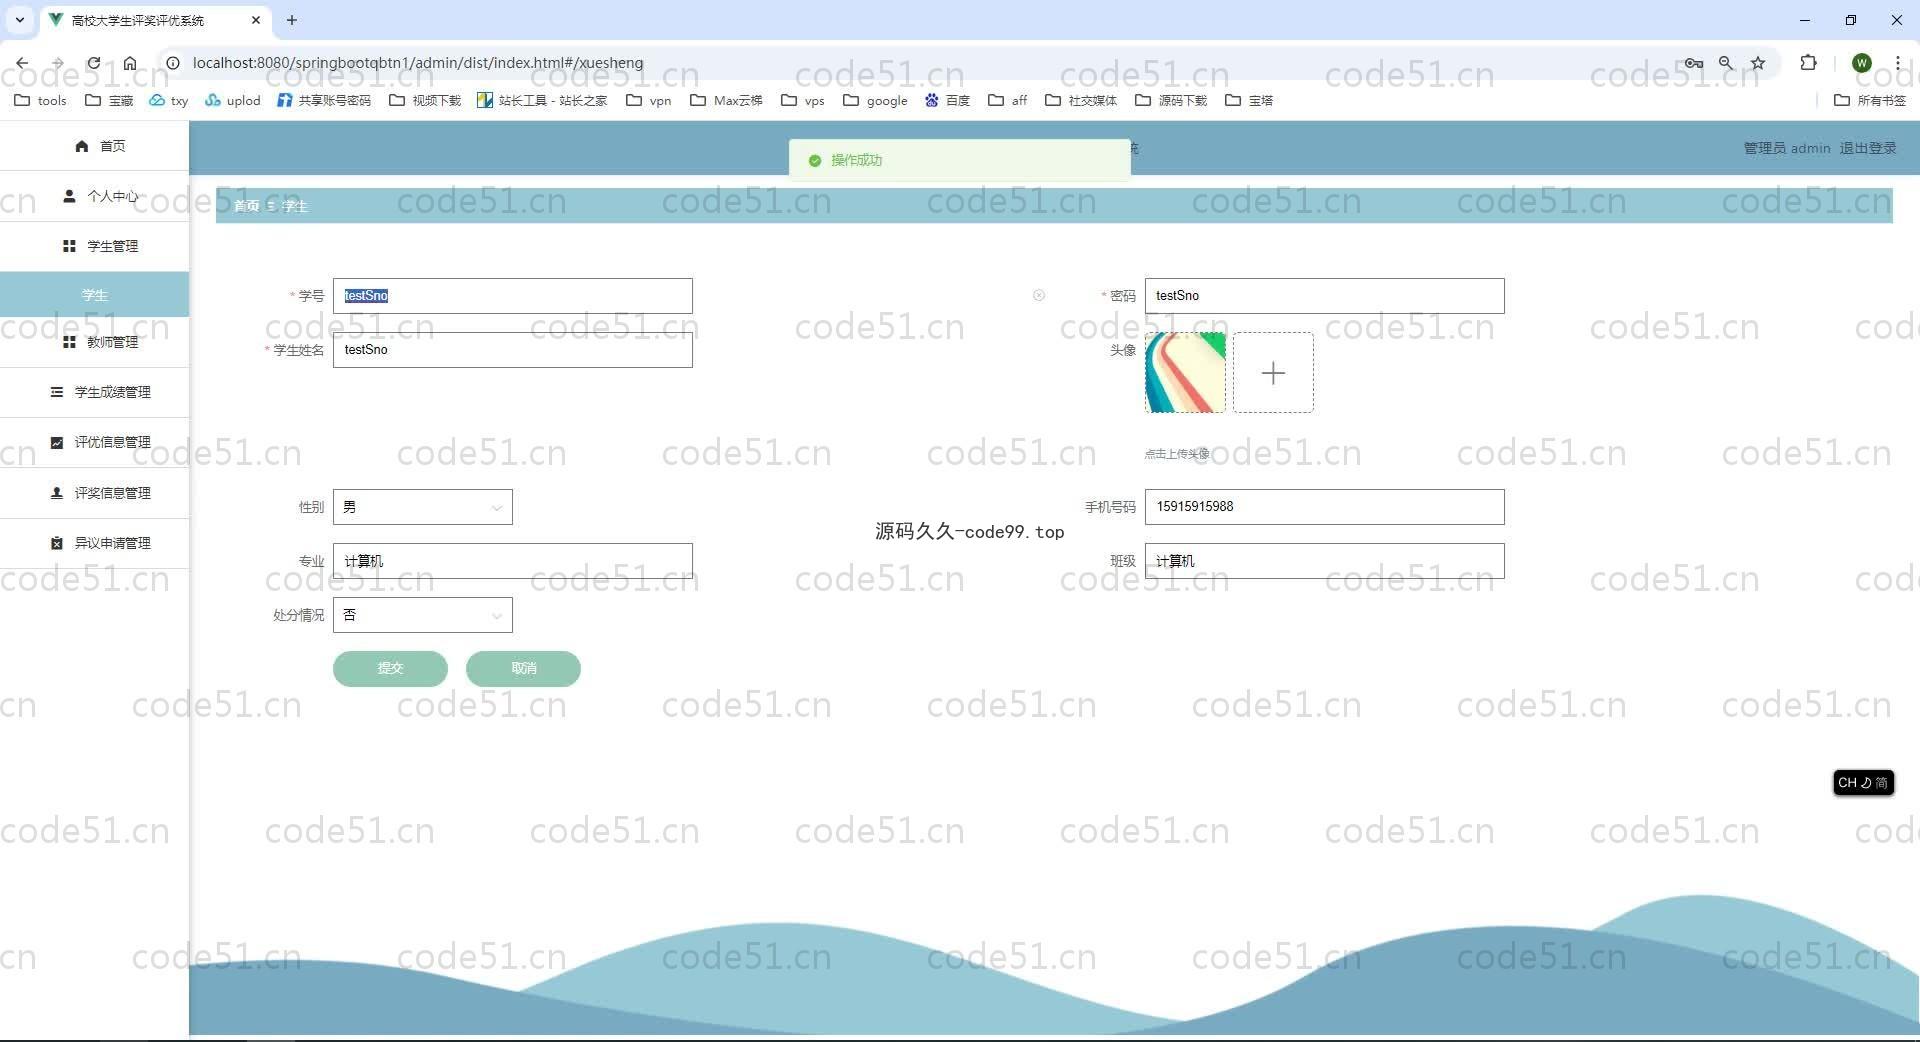Screen dimensions: 1920x1042
Task: Expand 学生成绩管理 in the sidebar
Action: tap(94, 392)
